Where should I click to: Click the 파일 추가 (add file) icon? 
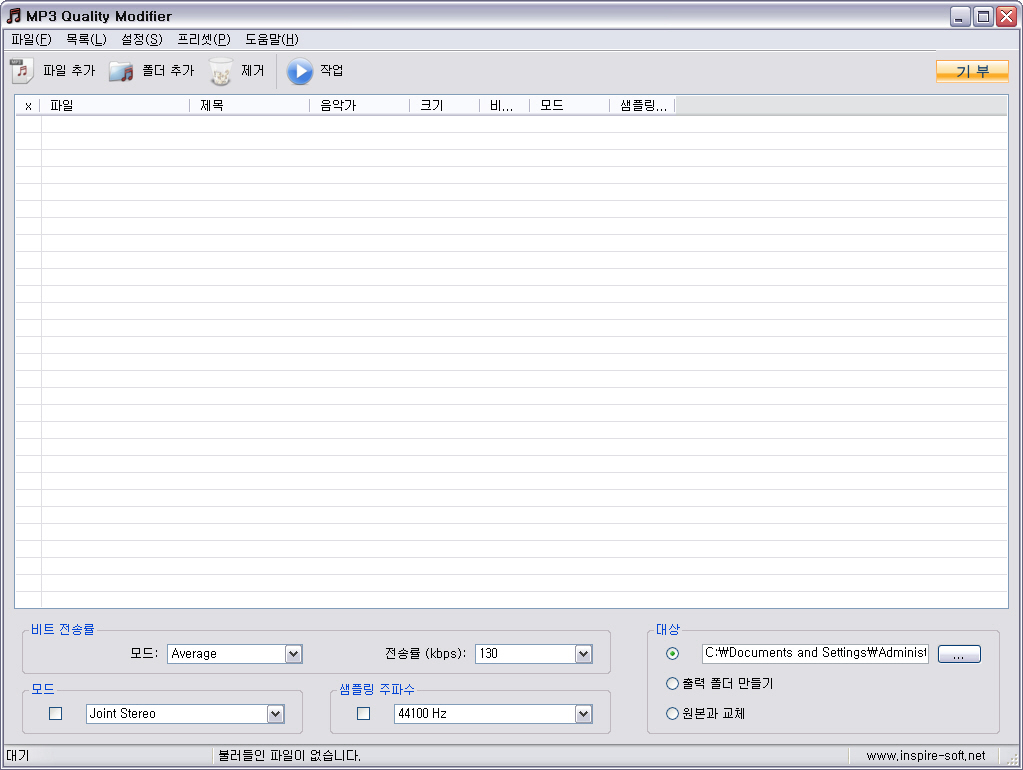point(22,70)
